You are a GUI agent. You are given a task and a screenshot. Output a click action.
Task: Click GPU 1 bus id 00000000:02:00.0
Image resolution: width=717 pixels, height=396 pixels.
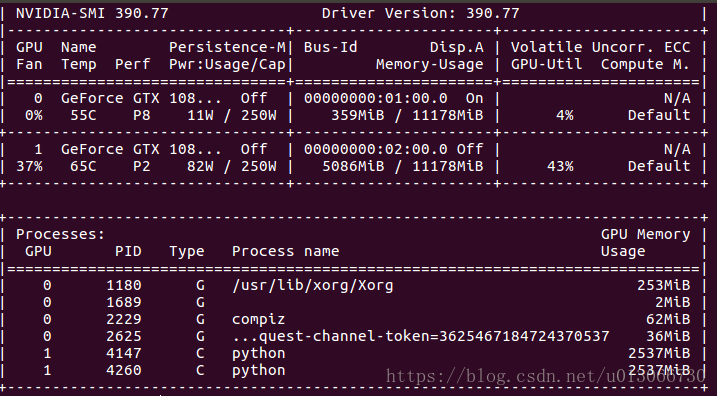(x=376, y=150)
